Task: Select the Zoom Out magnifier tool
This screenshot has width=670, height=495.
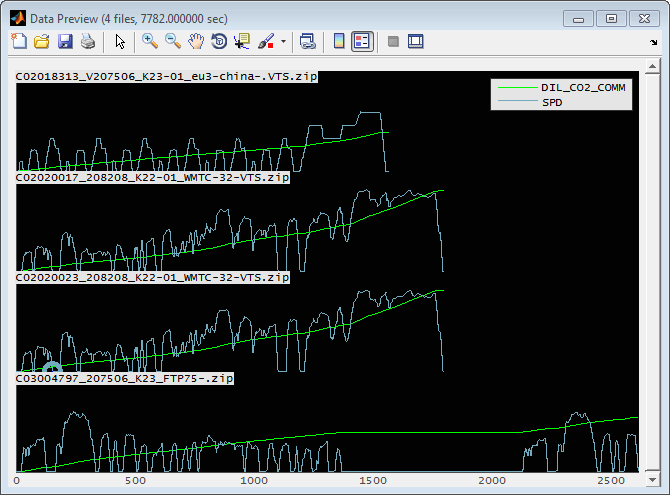Action: (x=173, y=41)
